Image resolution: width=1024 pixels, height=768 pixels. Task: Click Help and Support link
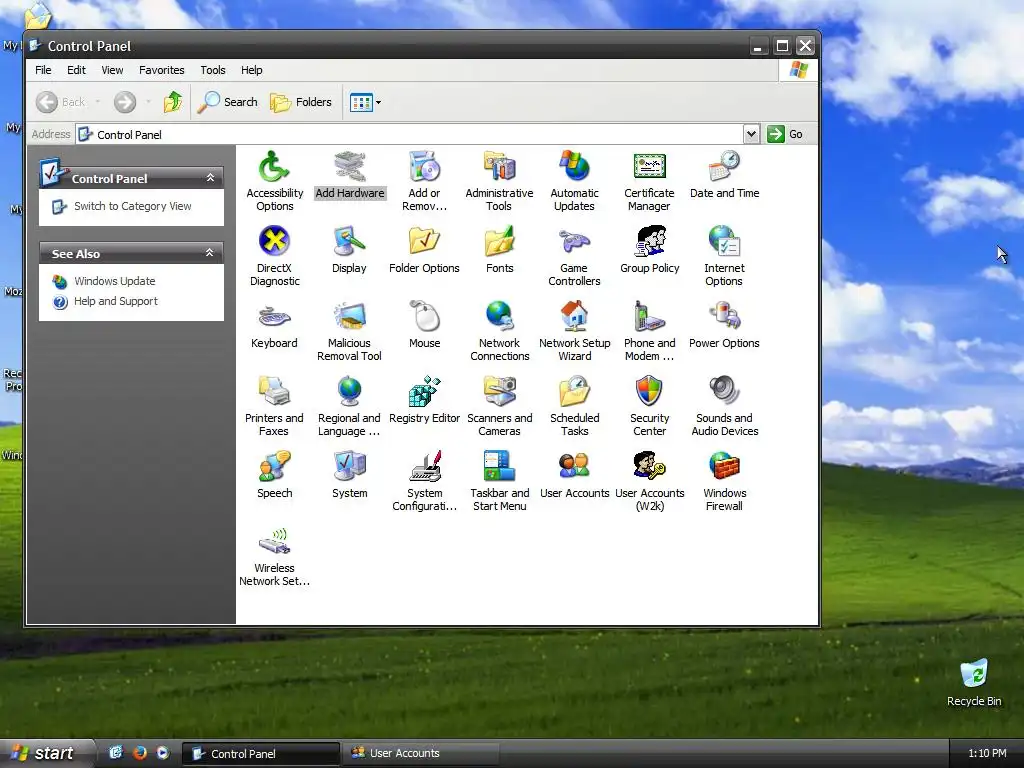pyautogui.click(x=116, y=301)
